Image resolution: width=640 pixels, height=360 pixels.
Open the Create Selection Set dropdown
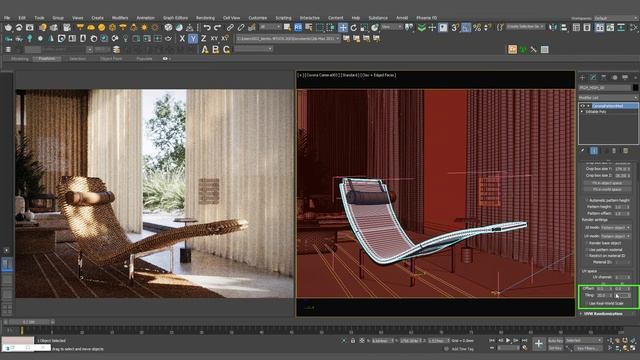[525, 27]
